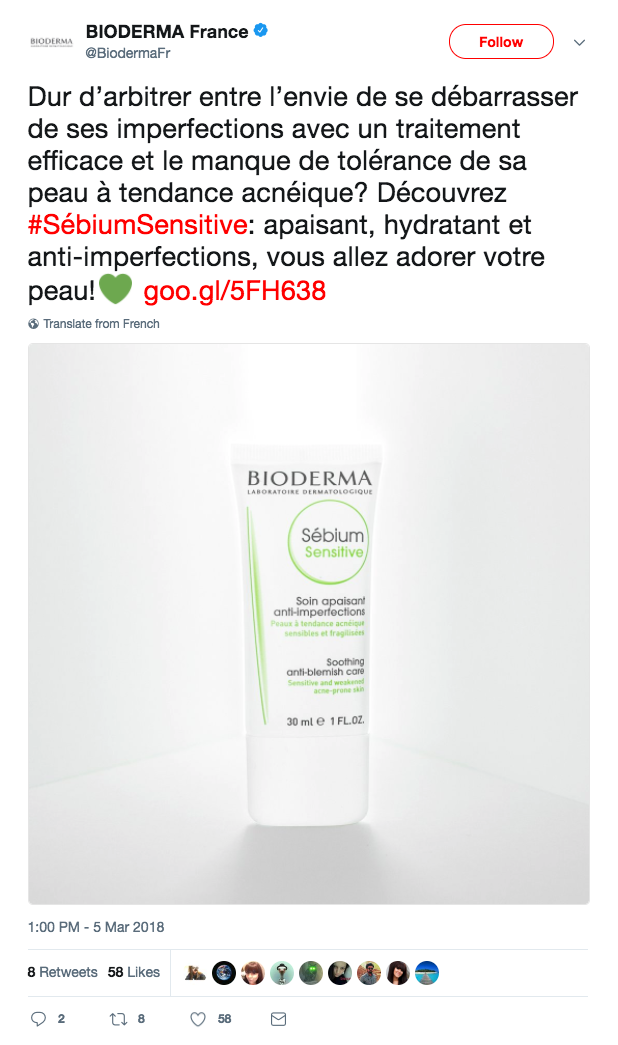The image size is (618, 1045).
Task: Click the globe icon beside Translate
Action: 33,324
